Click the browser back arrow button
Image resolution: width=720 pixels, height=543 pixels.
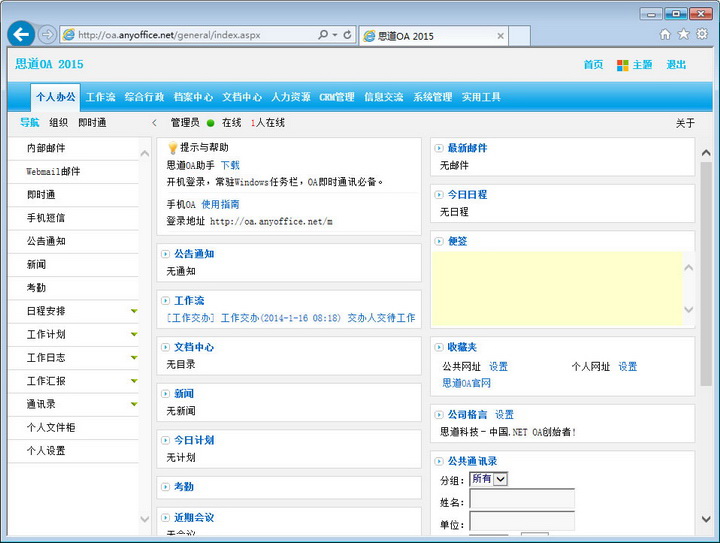pyautogui.click(x=20, y=34)
